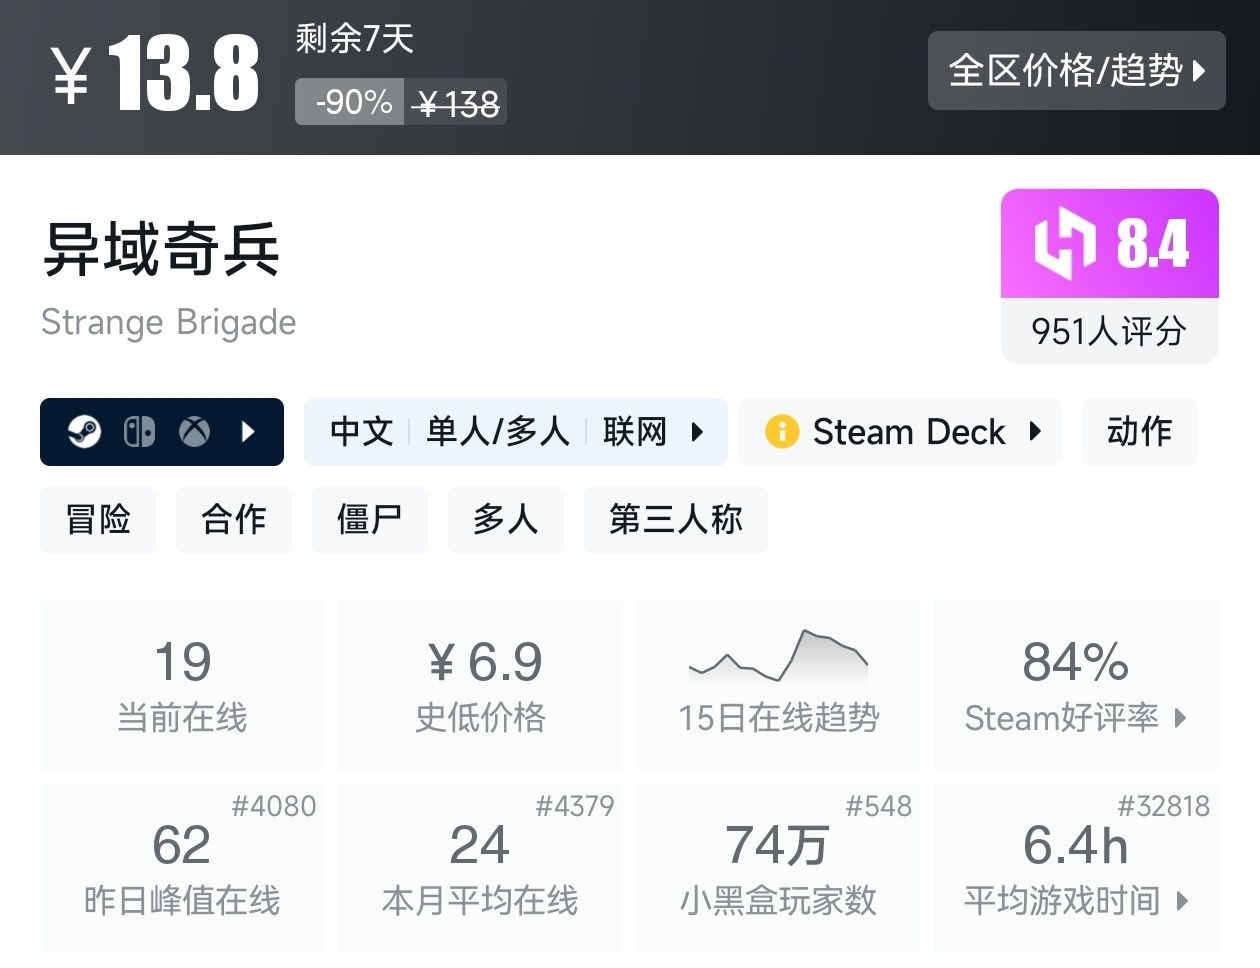The width and height of the screenshot is (1260, 968).
Task: Select the 动作 genre tag
Action: click(1139, 432)
